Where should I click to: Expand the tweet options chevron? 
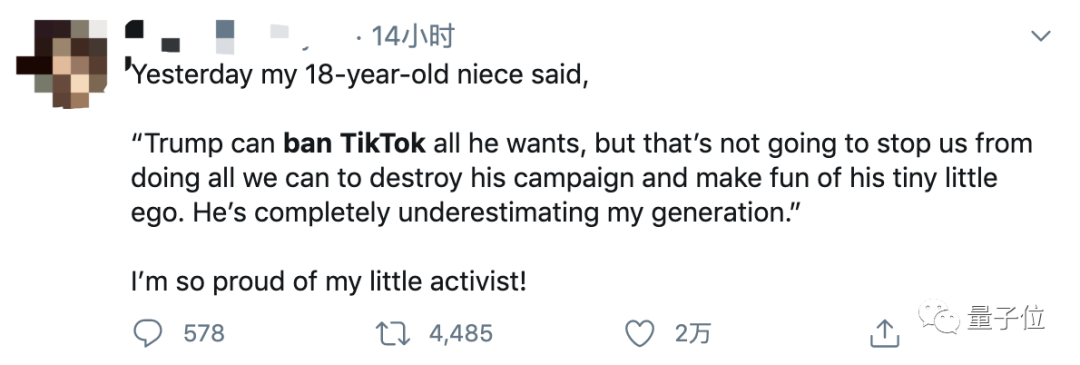[x=1040, y=36]
